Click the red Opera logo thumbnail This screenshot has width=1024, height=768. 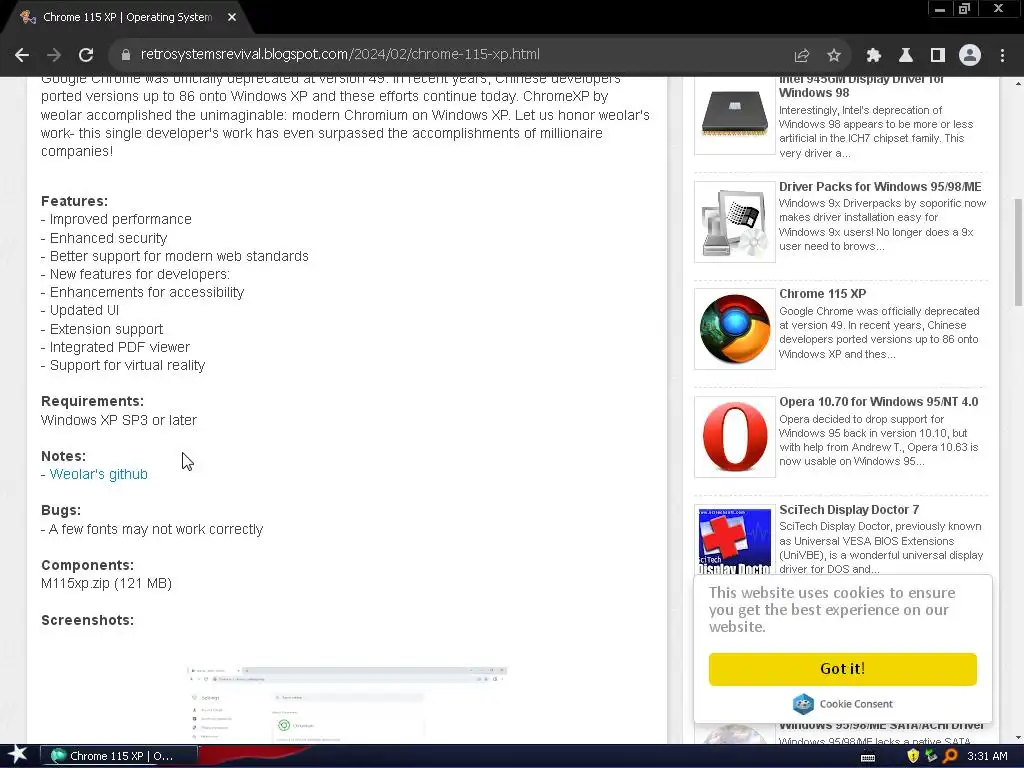[735, 437]
